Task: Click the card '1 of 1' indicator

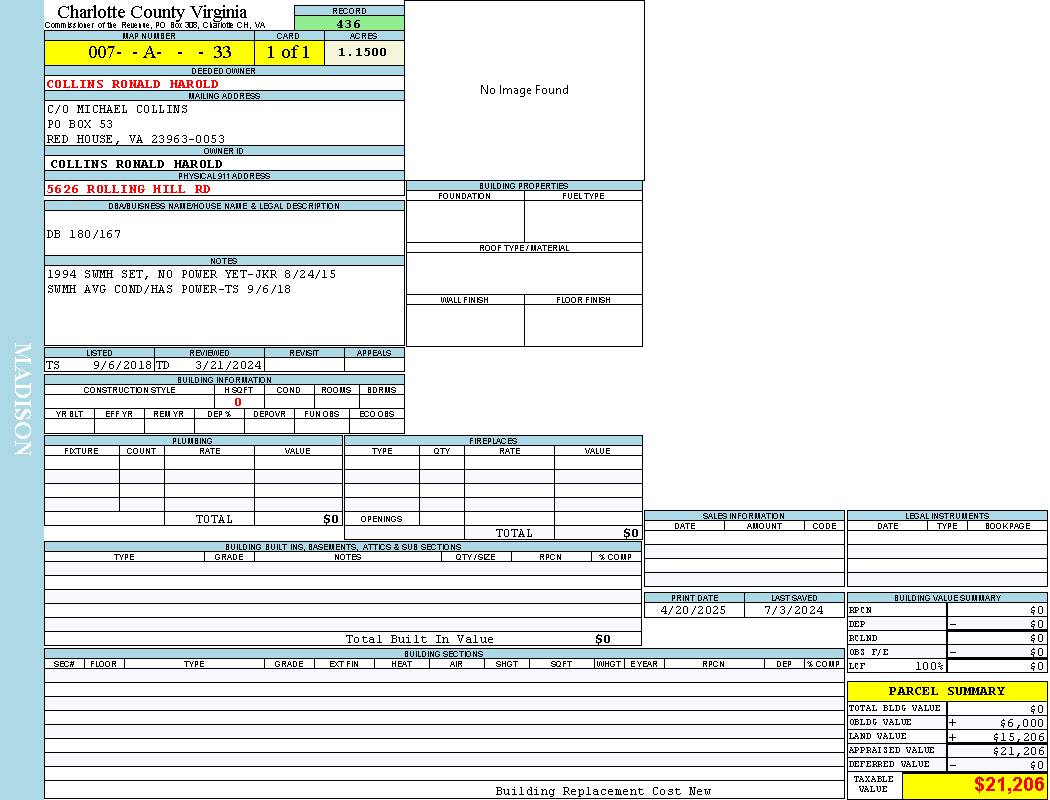Action: pos(288,52)
